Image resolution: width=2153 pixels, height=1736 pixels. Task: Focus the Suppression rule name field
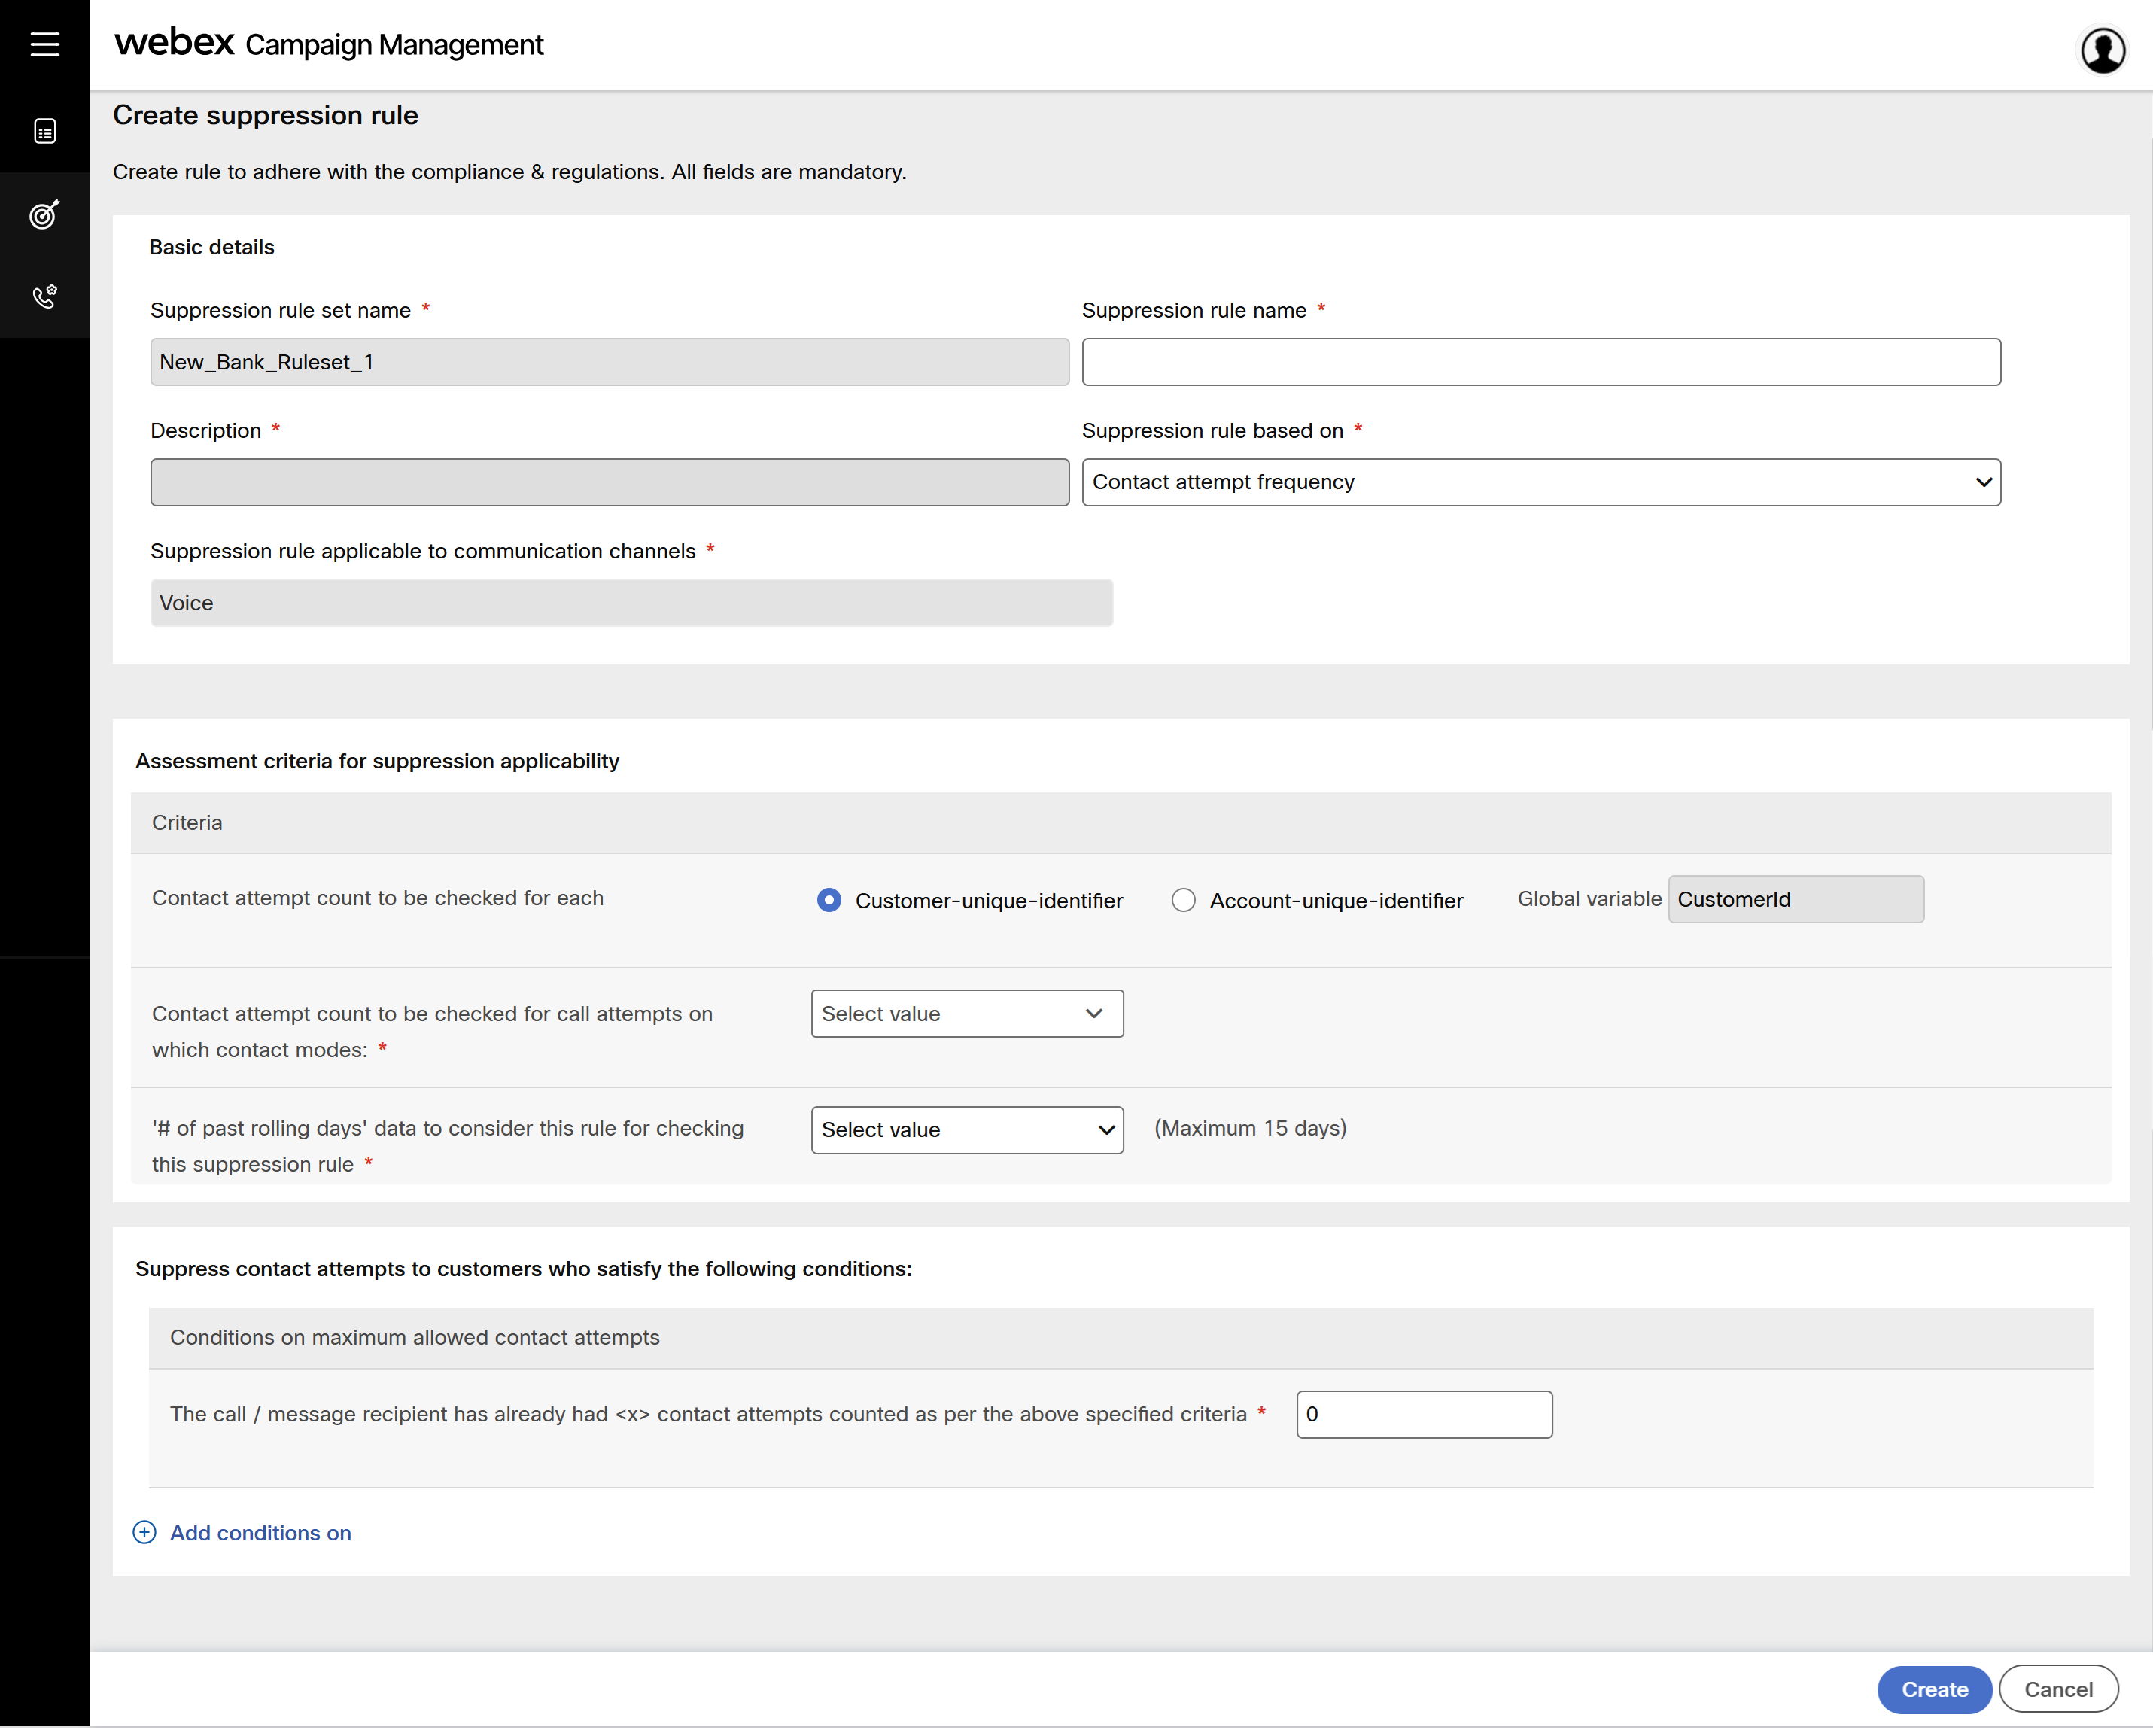[1540, 362]
